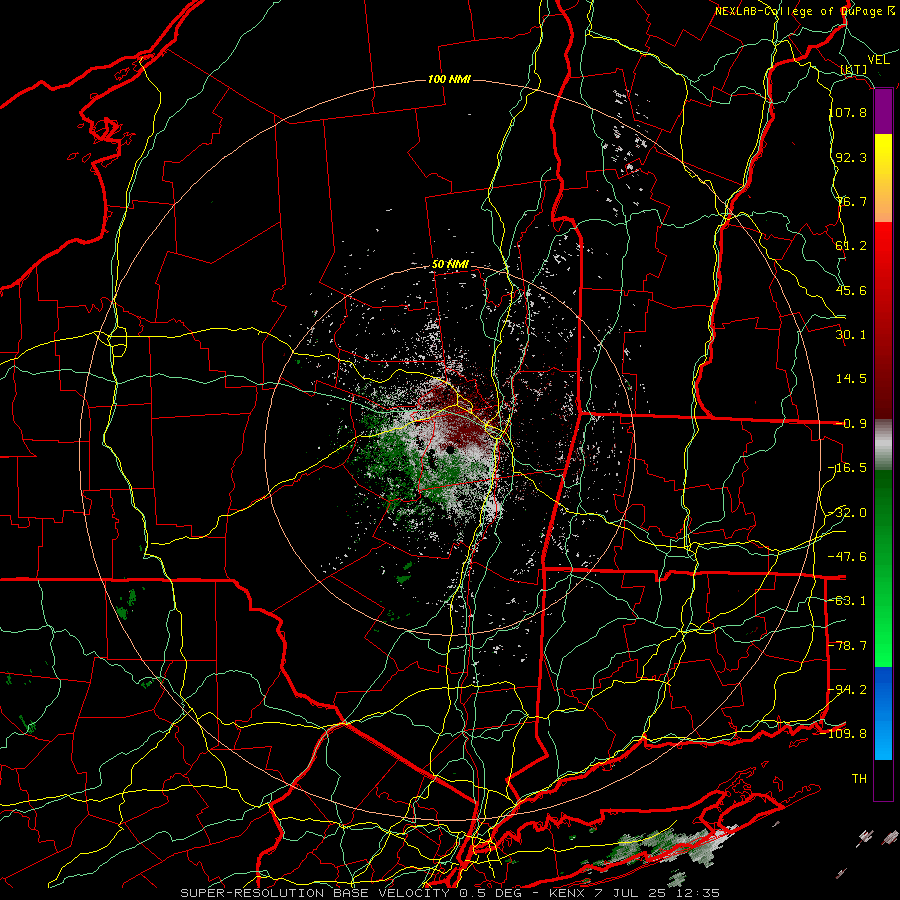Select the 30.1 value on the velocity scale
The height and width of the screenshot is (900, 900).
click(x=852, y=335)
